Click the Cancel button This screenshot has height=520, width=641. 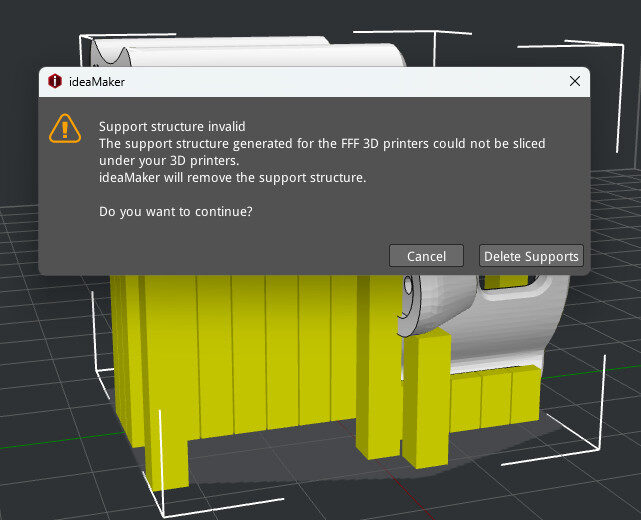point(426,256)
